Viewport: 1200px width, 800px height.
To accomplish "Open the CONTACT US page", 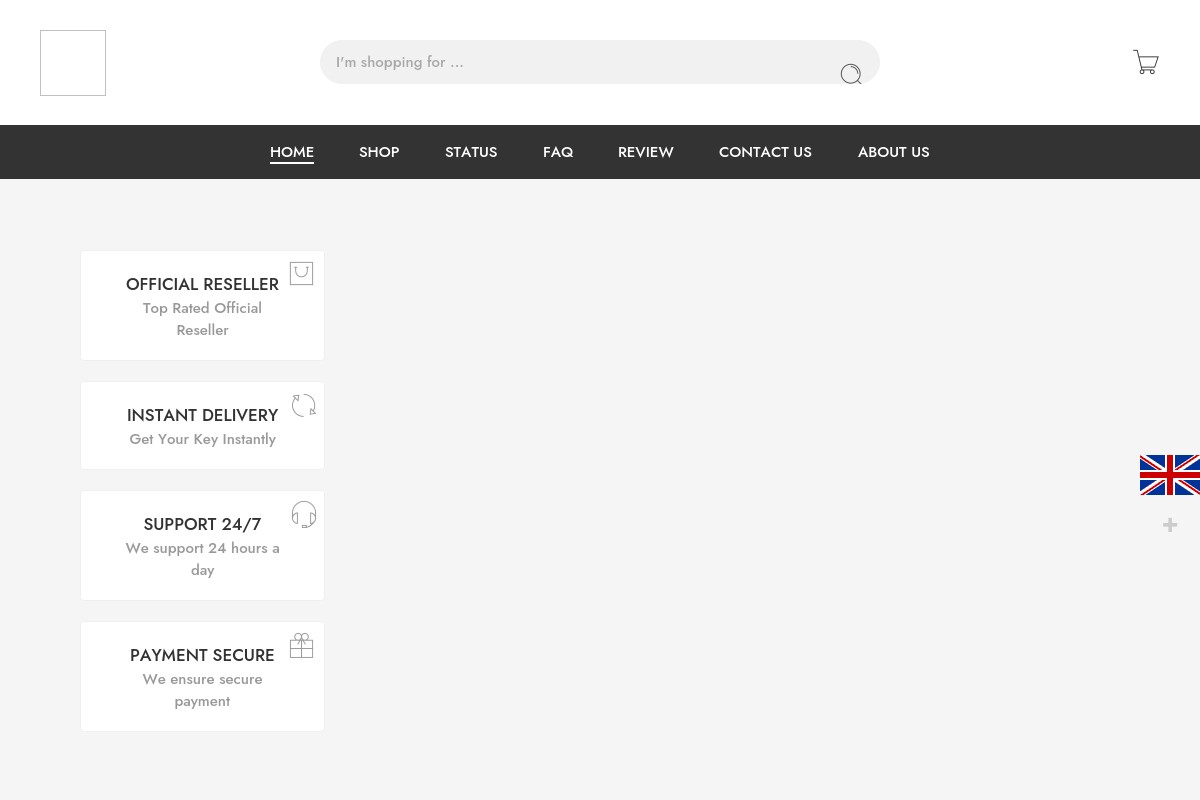I will click(x=765, y=152).
